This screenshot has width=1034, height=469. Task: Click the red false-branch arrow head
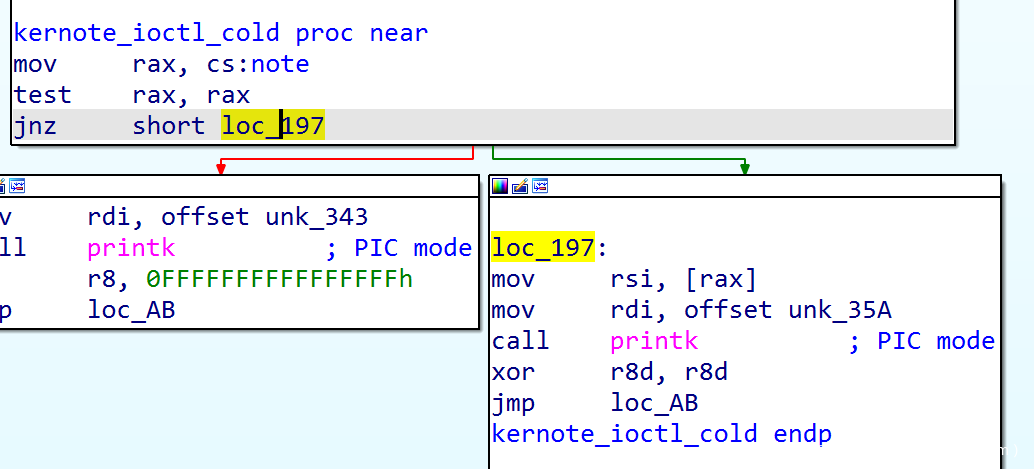click(221, 169)
